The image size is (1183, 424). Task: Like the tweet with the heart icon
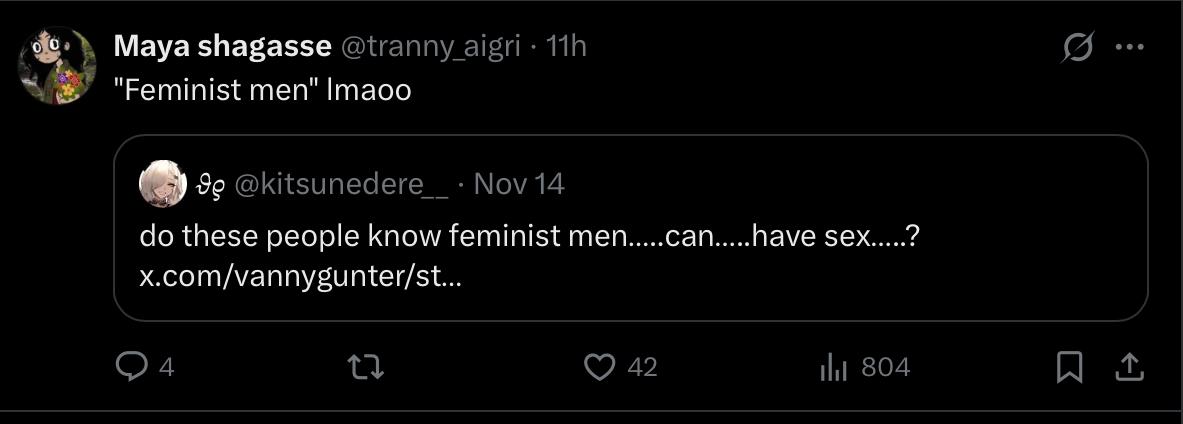pyautogui.click(x=599, y=367)
